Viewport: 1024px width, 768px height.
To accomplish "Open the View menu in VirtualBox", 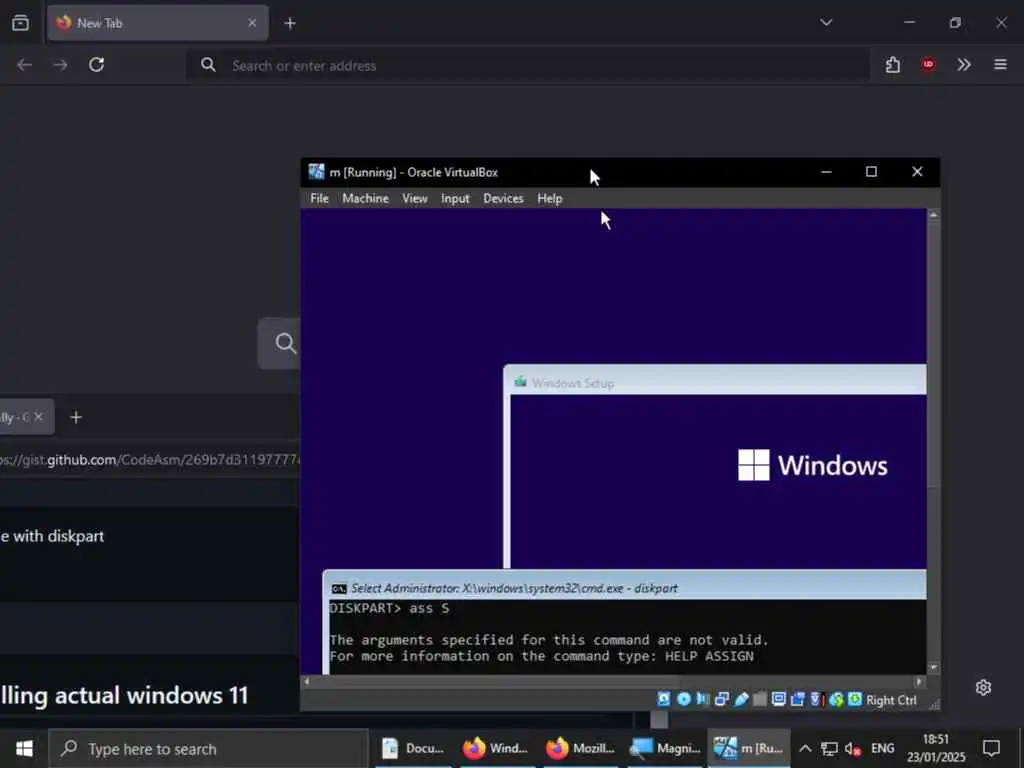I will pos(415,199).
